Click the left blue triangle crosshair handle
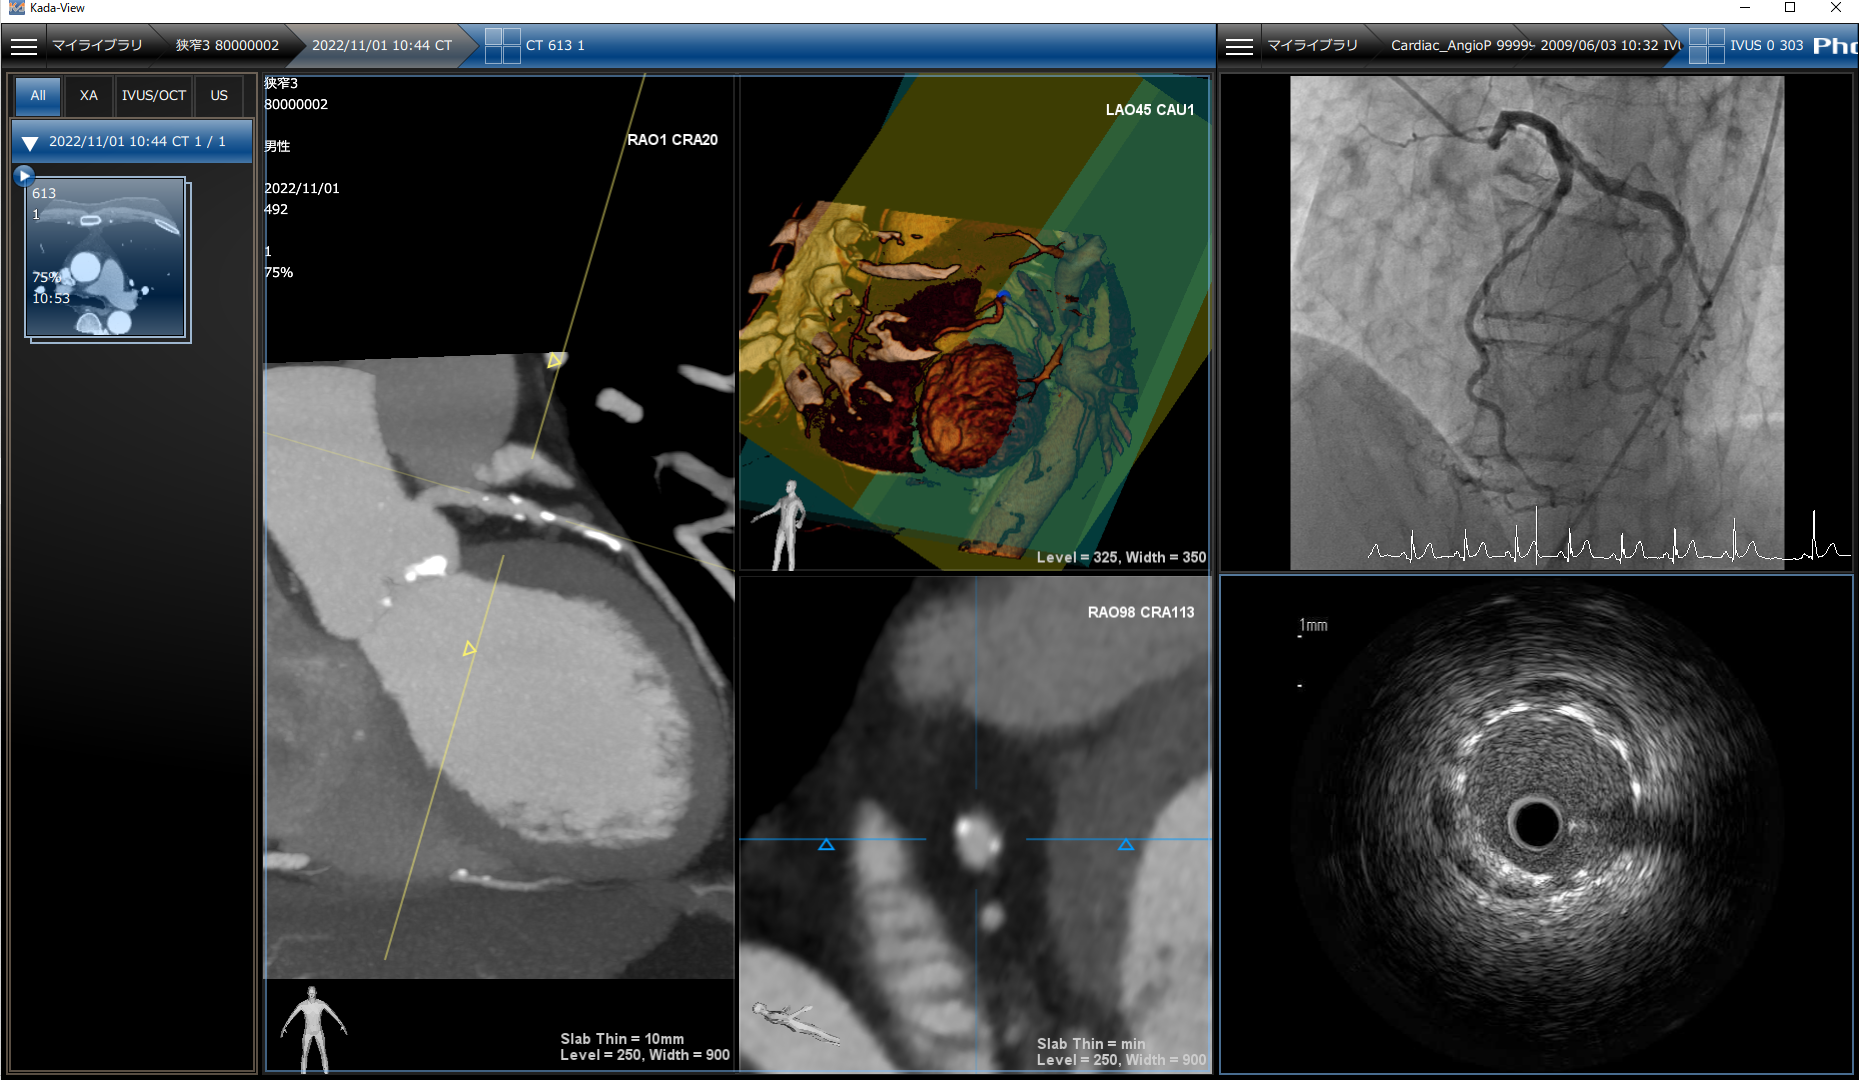 (826, 845)
